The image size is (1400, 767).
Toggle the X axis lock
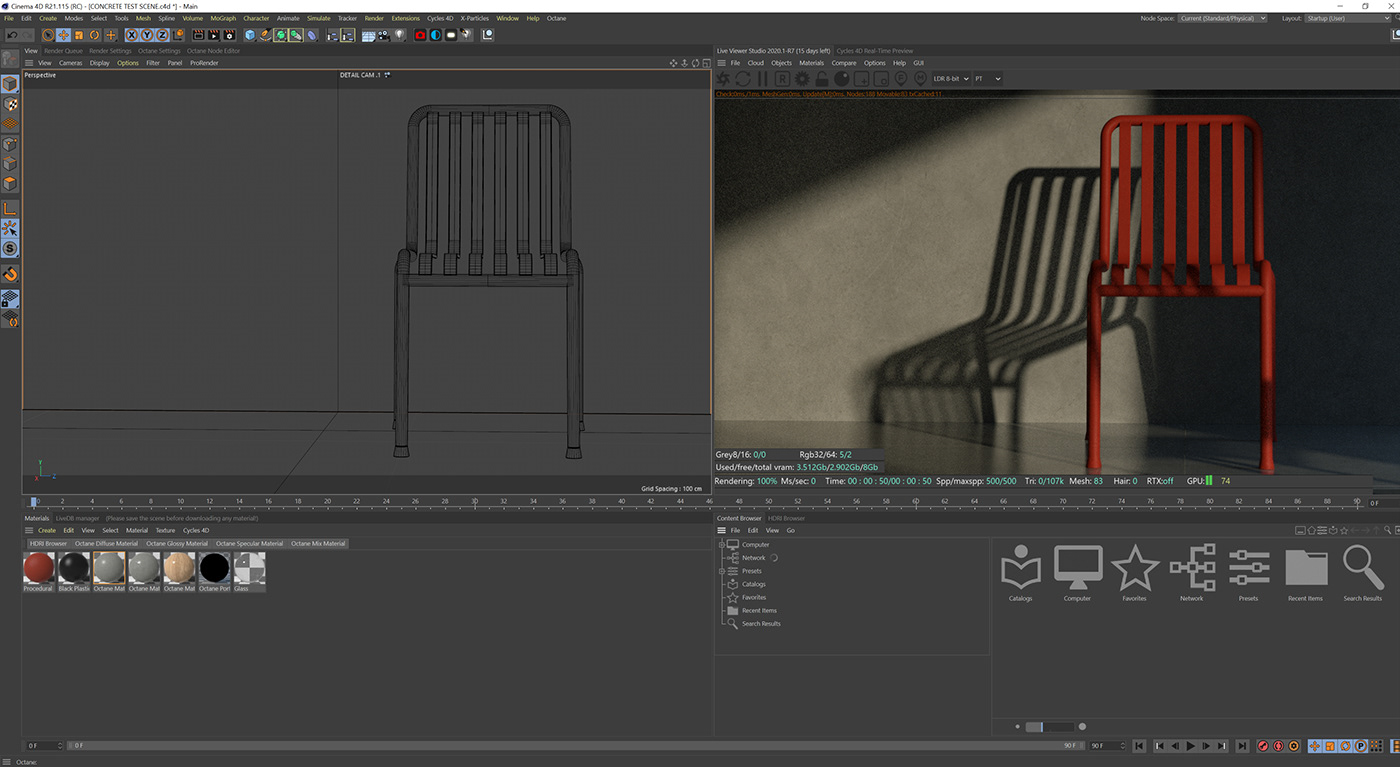(x=131, y=35)
